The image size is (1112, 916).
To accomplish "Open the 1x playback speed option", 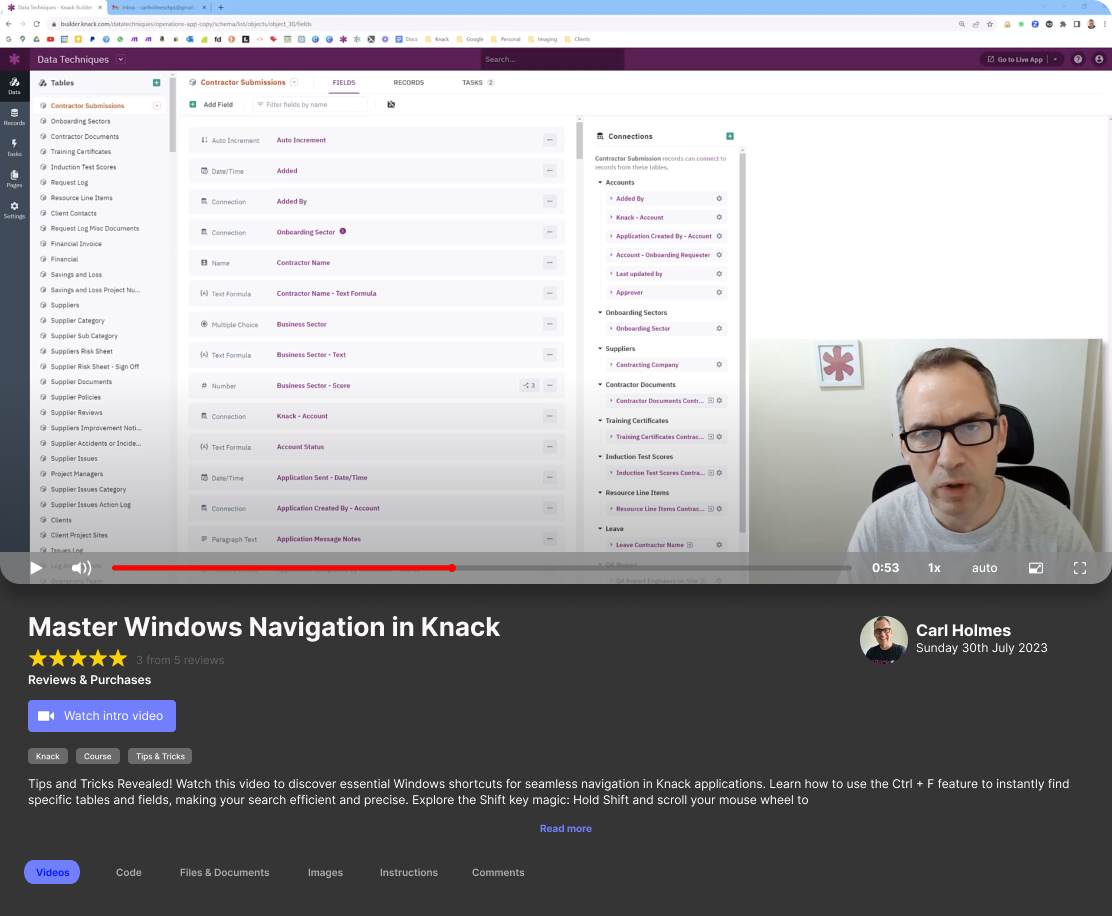I will [x=934, y=568].
